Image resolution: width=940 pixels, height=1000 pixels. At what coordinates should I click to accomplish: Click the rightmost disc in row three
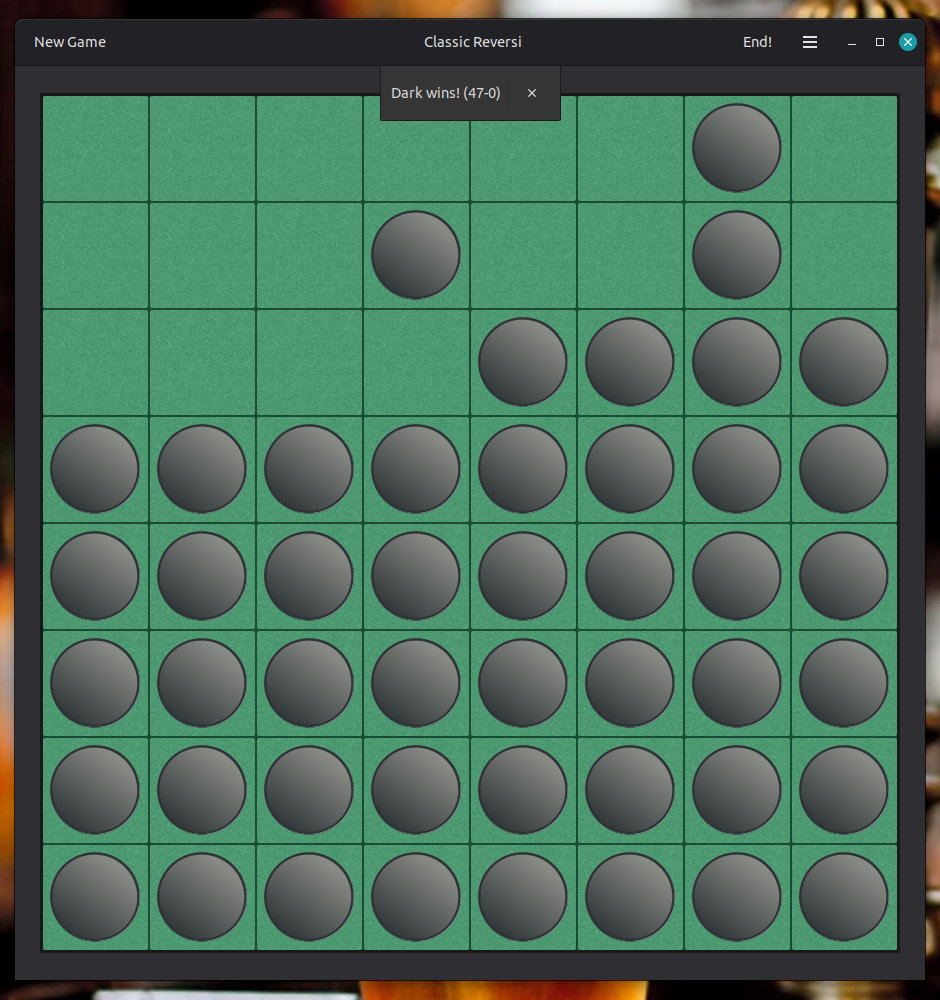point(843,362)
